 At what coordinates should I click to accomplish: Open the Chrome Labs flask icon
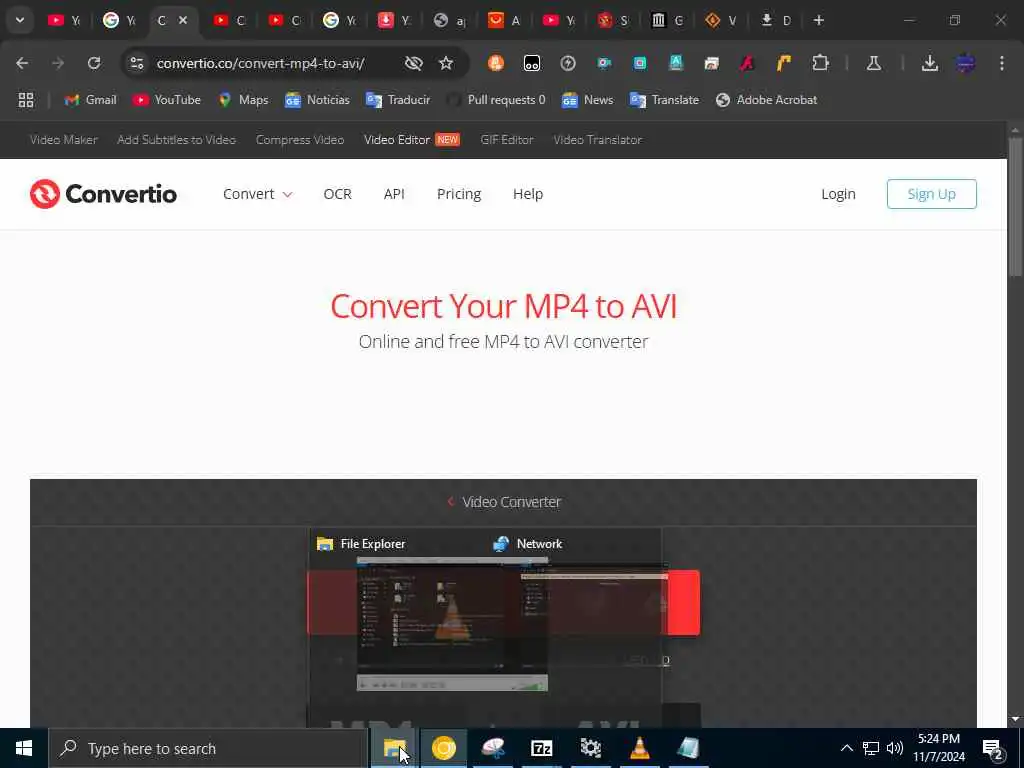[x=874, y=63]
